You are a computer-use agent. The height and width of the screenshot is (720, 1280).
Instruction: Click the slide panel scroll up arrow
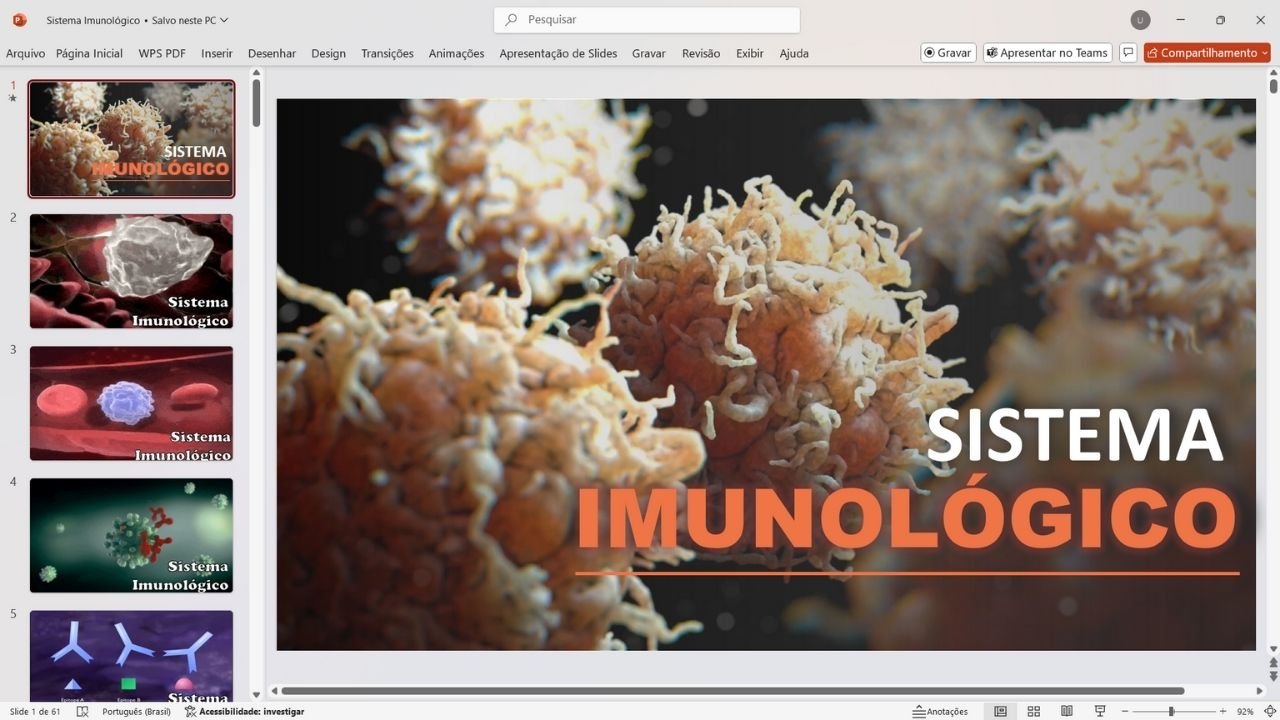point(256,73)
